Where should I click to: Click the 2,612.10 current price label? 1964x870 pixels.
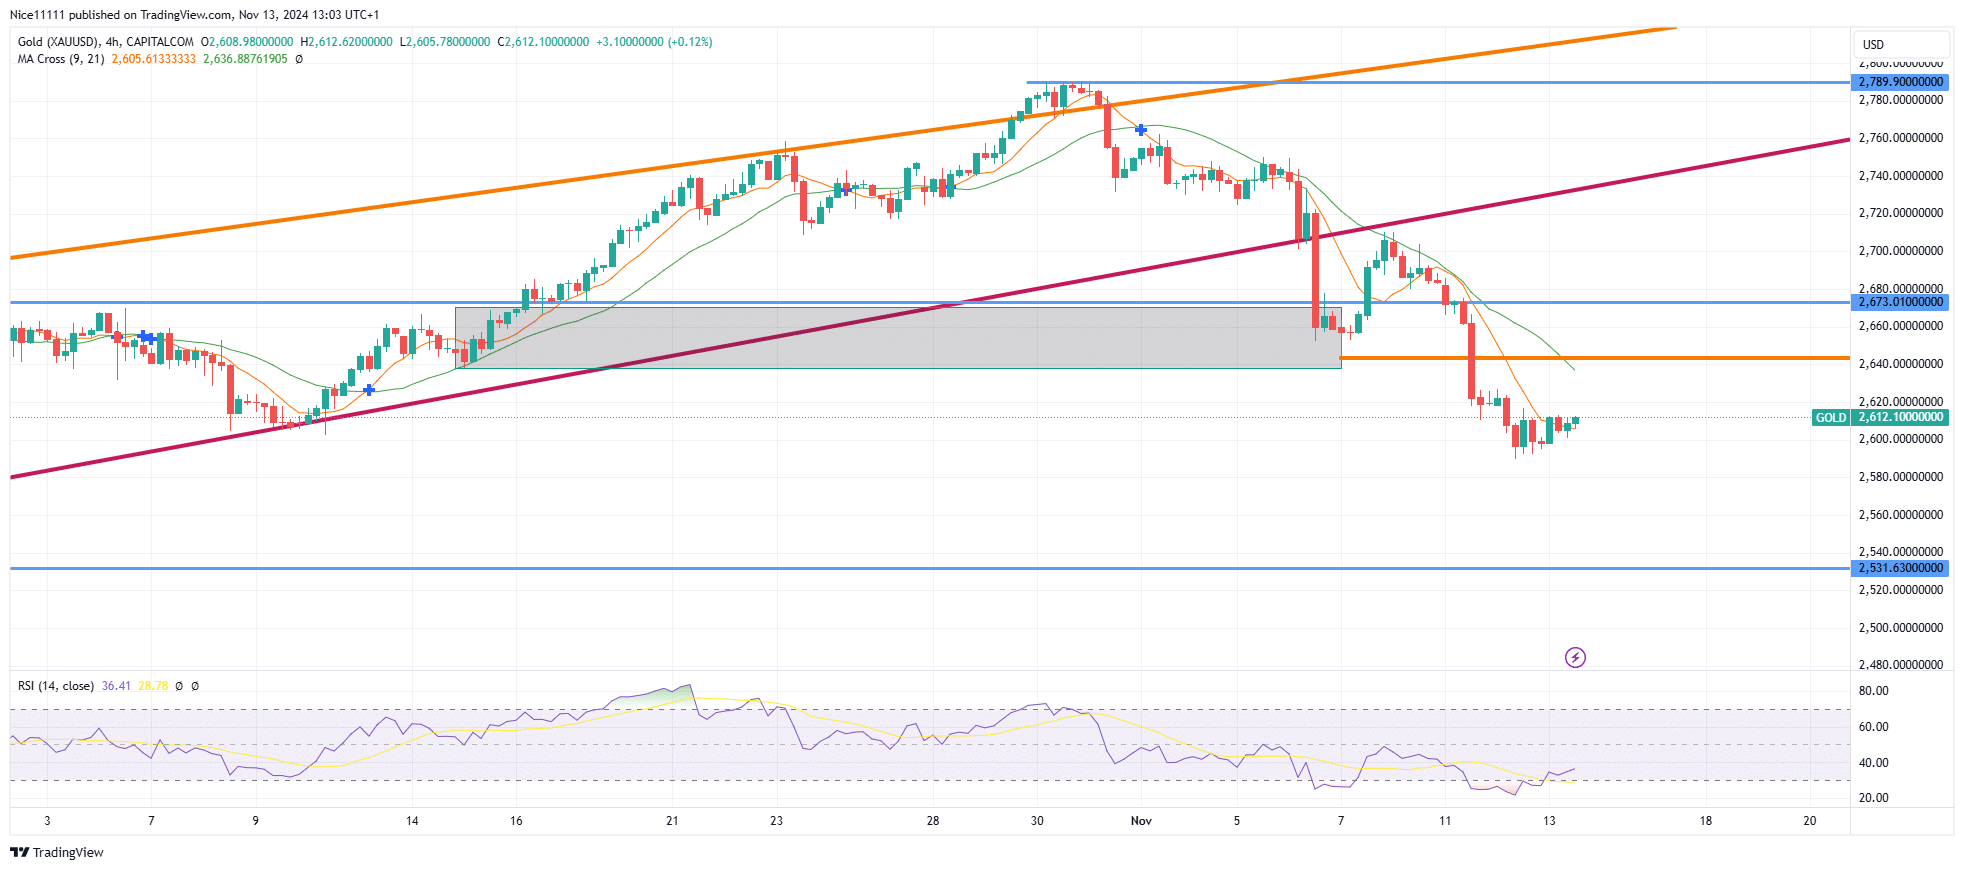1901,418
